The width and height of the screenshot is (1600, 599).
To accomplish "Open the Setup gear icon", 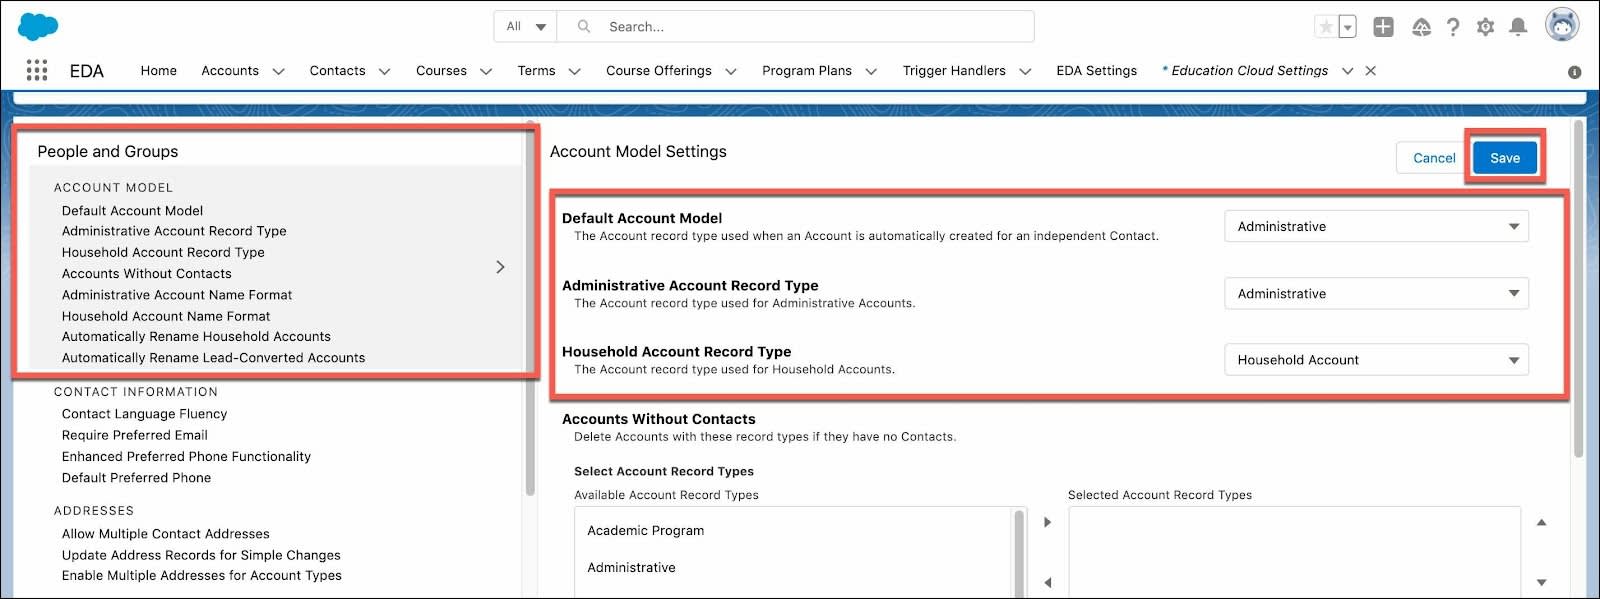I will (1485, 27).
